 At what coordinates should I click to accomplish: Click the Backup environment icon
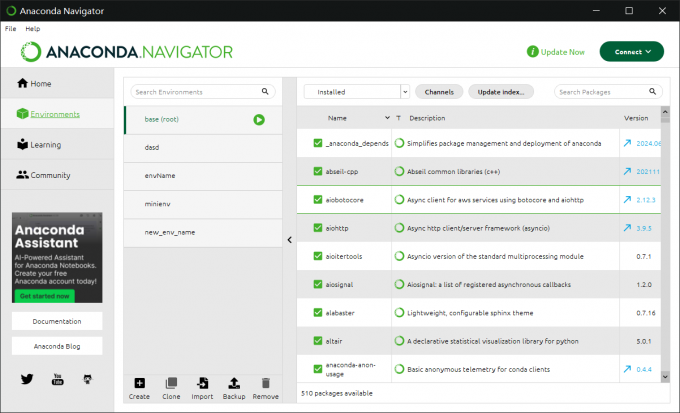234,383
